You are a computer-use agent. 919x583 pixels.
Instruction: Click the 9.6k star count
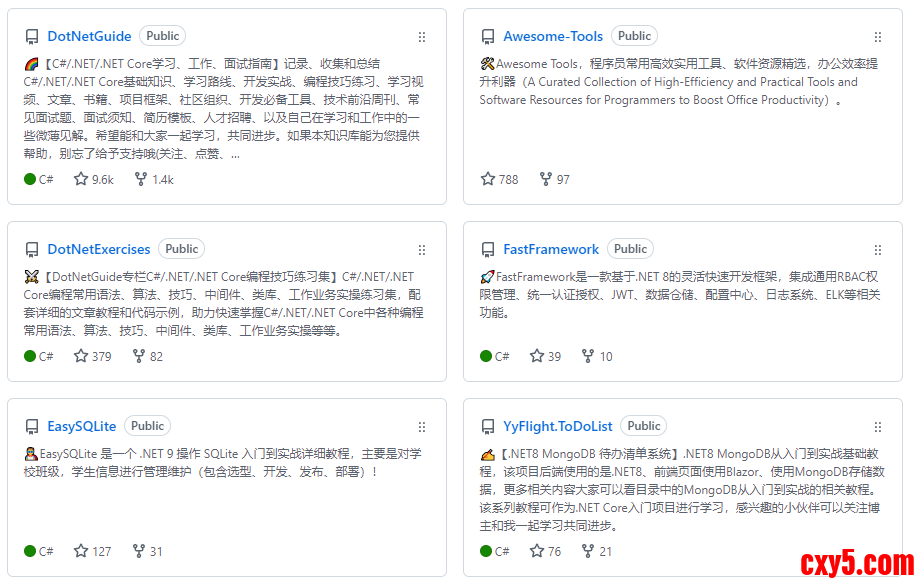pos(103,180)
